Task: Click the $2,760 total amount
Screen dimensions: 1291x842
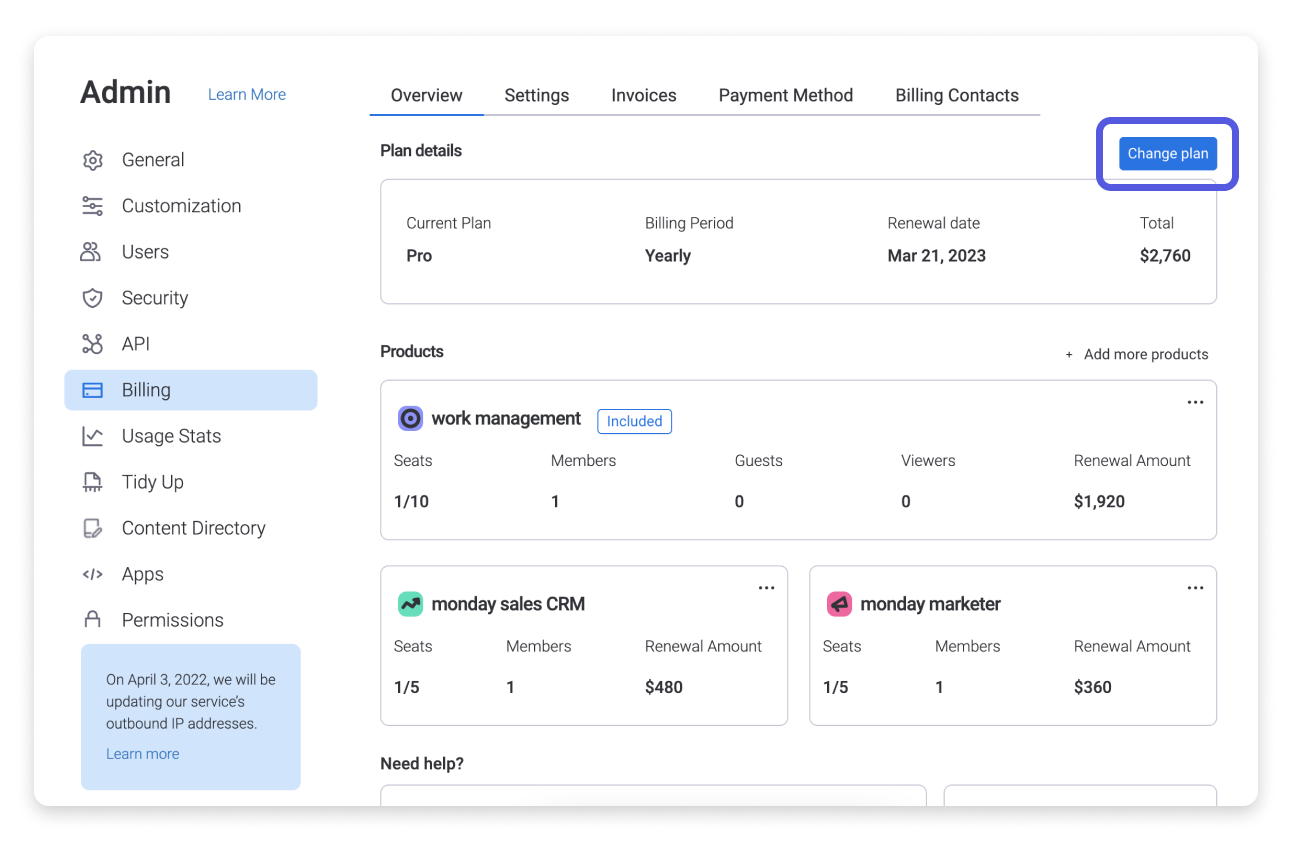Action: tap(1165, 256)
